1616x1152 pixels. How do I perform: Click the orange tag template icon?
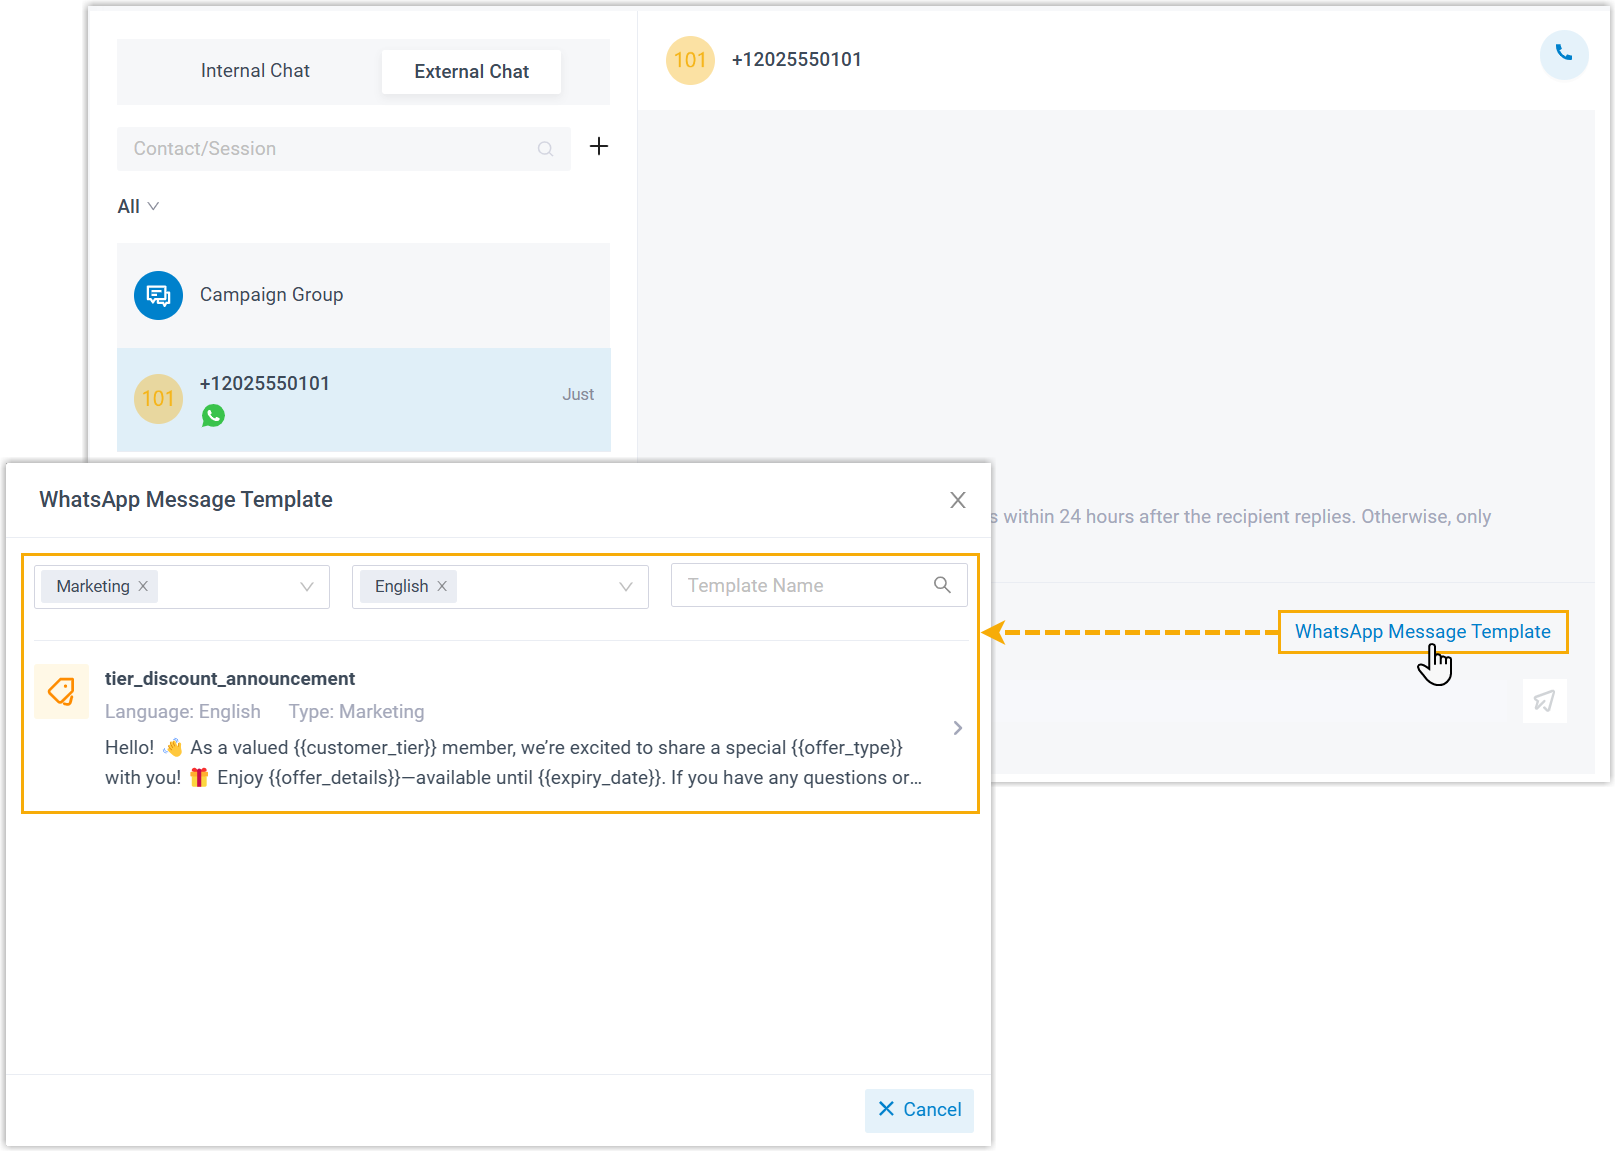click(61, 691)
